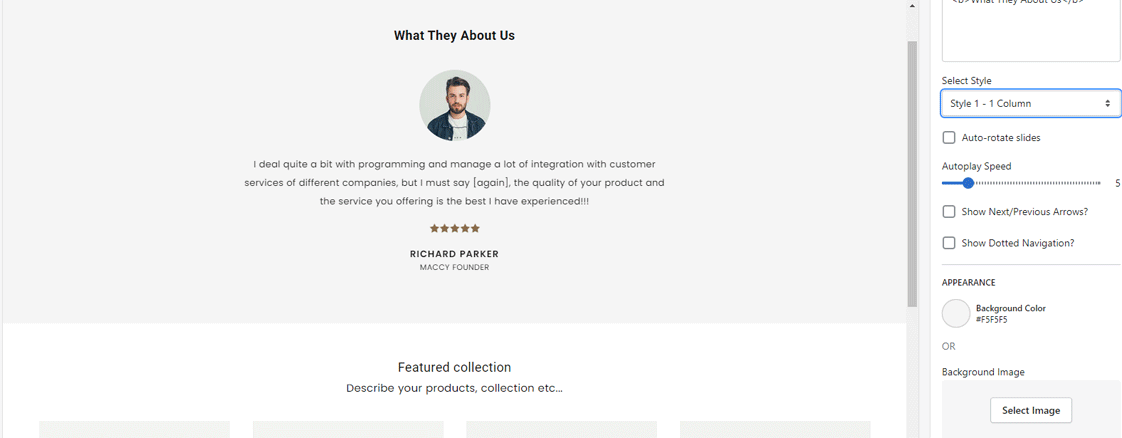
Task: Click the #F5F5F5 background color label
Action: click(x=992, y=320)
